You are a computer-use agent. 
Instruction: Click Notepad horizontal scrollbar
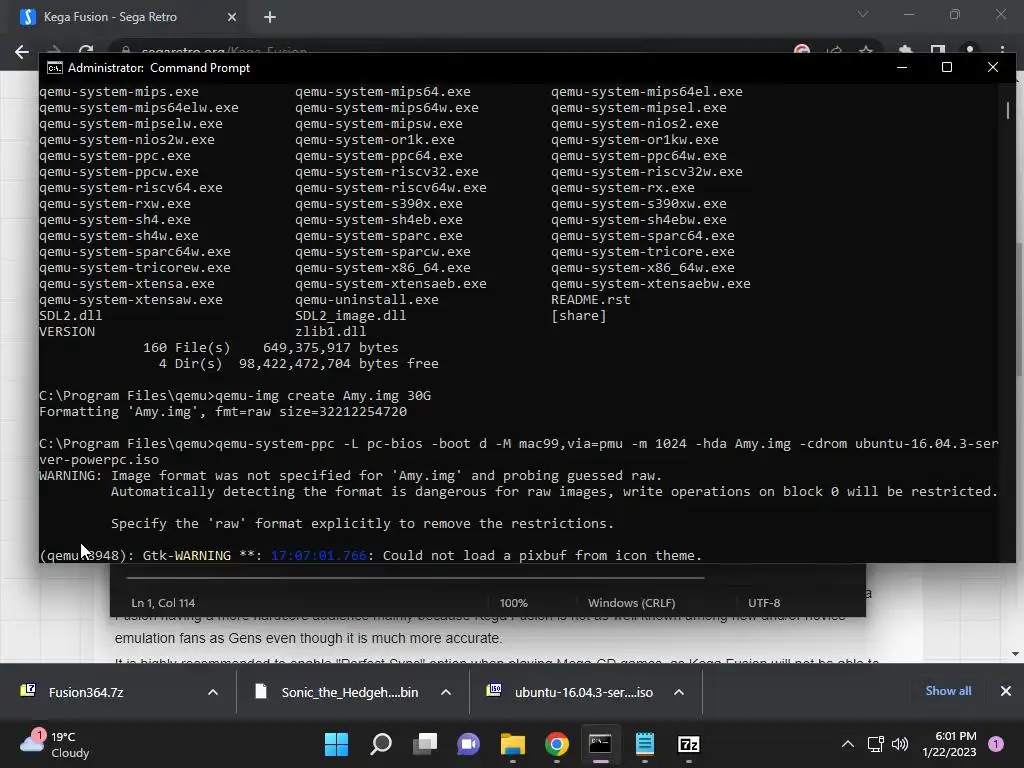point(415,578)
